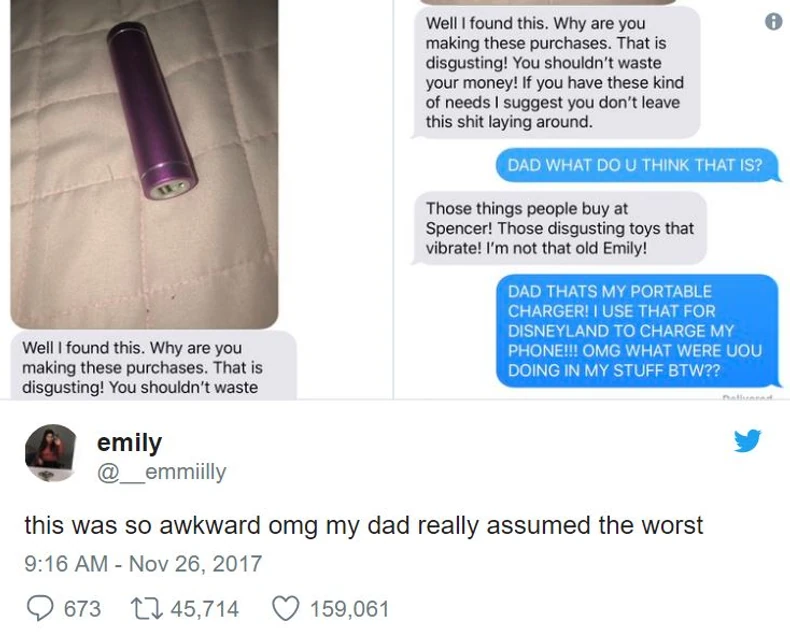Screen dimensions: 790x642
Task: Select the DAD WHAT DO U THINK bubble
Action: 638,165
